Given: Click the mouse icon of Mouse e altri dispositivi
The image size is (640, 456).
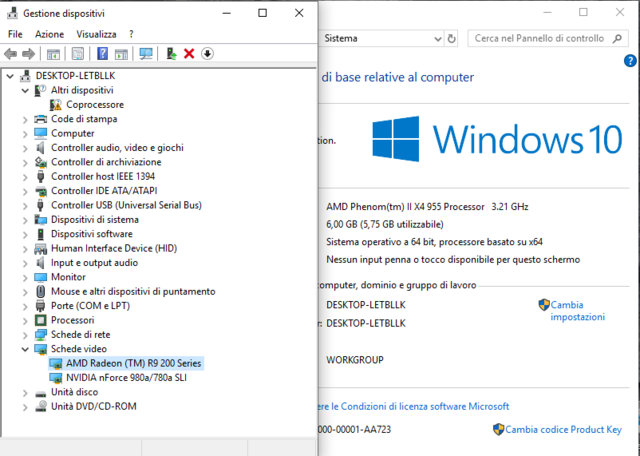Looking at the screenshot, I should tap(40, 291).
